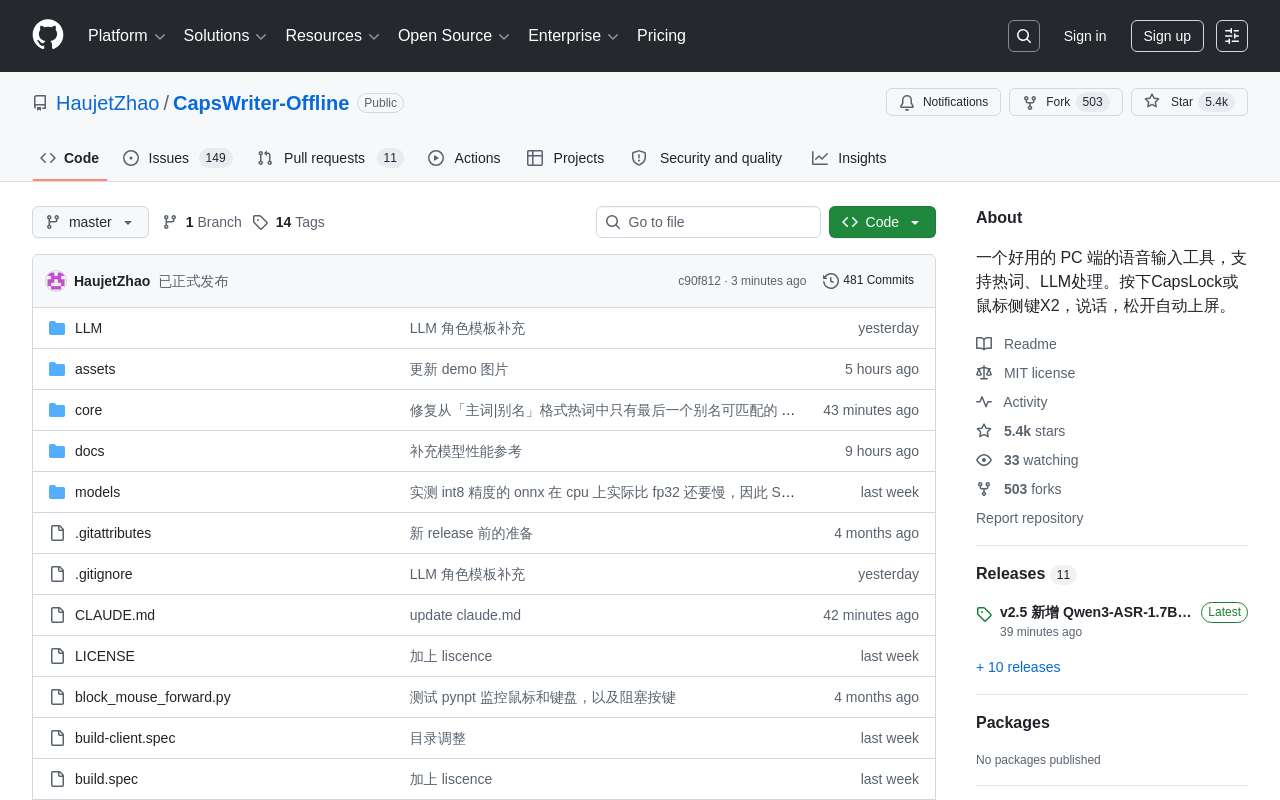Open the appearance settings sliders icon

click(1232, 36)
